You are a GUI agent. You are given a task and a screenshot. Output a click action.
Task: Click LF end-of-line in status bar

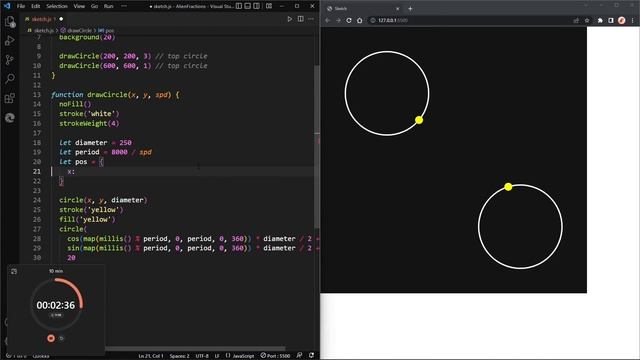click(x=217, y=356)
